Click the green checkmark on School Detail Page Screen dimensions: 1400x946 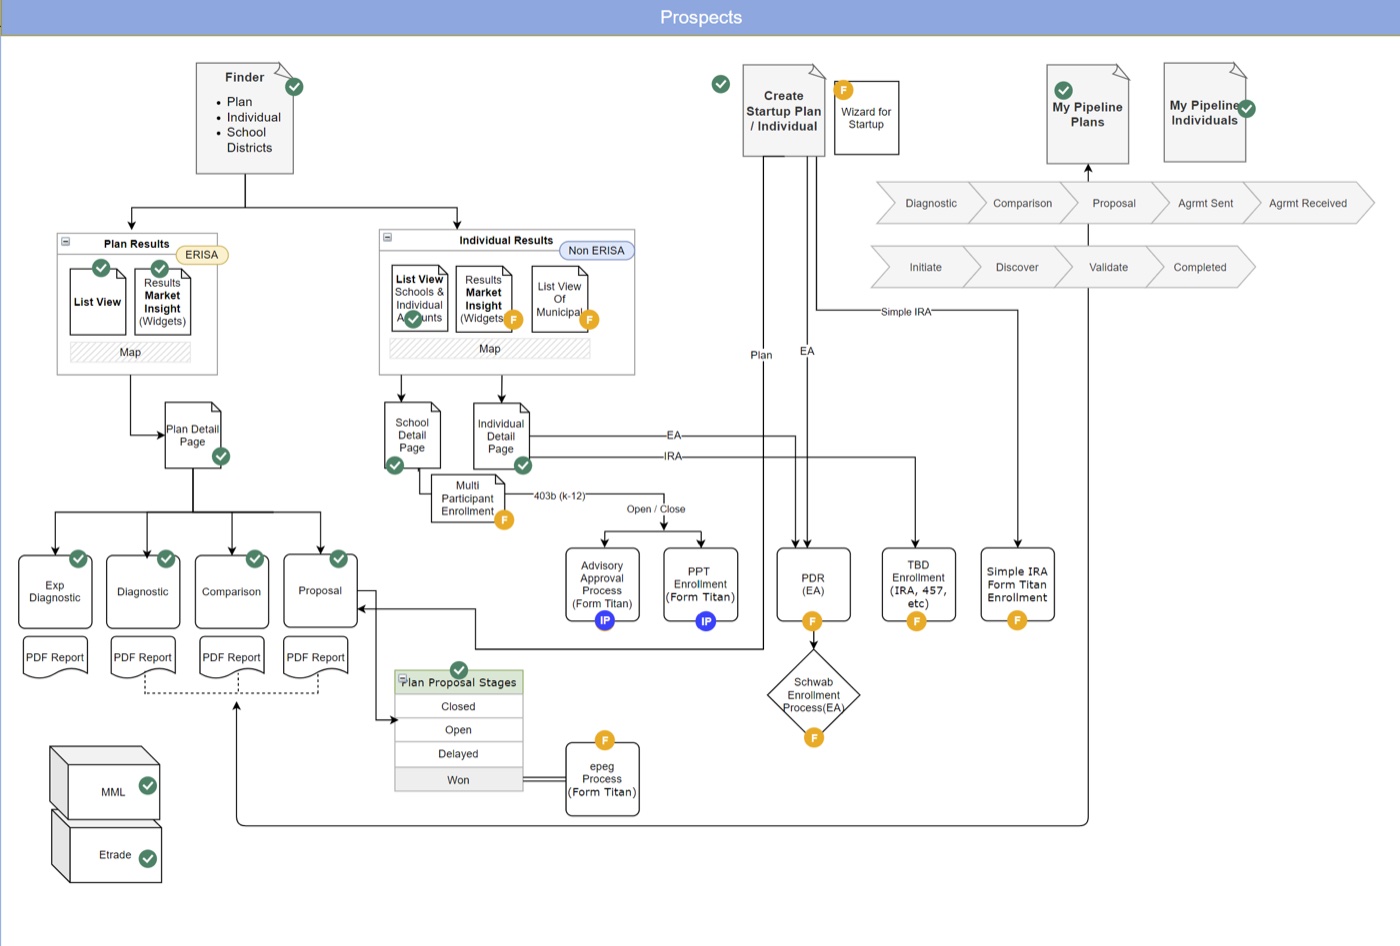click(395, 465)
